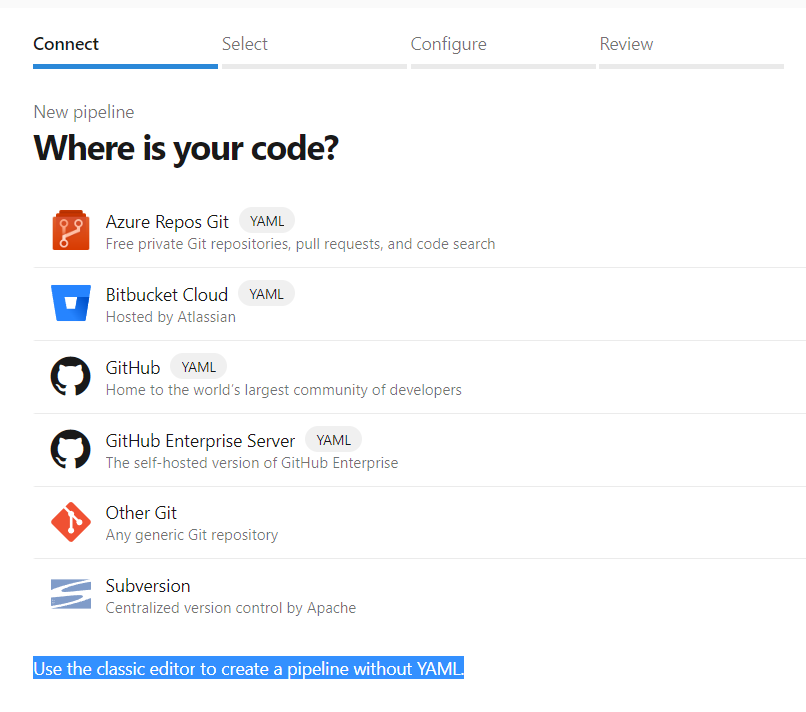Click 'Any generic Git repository' text
The width and height of the screenshot is (806, 712).
(x=192, y=535)
